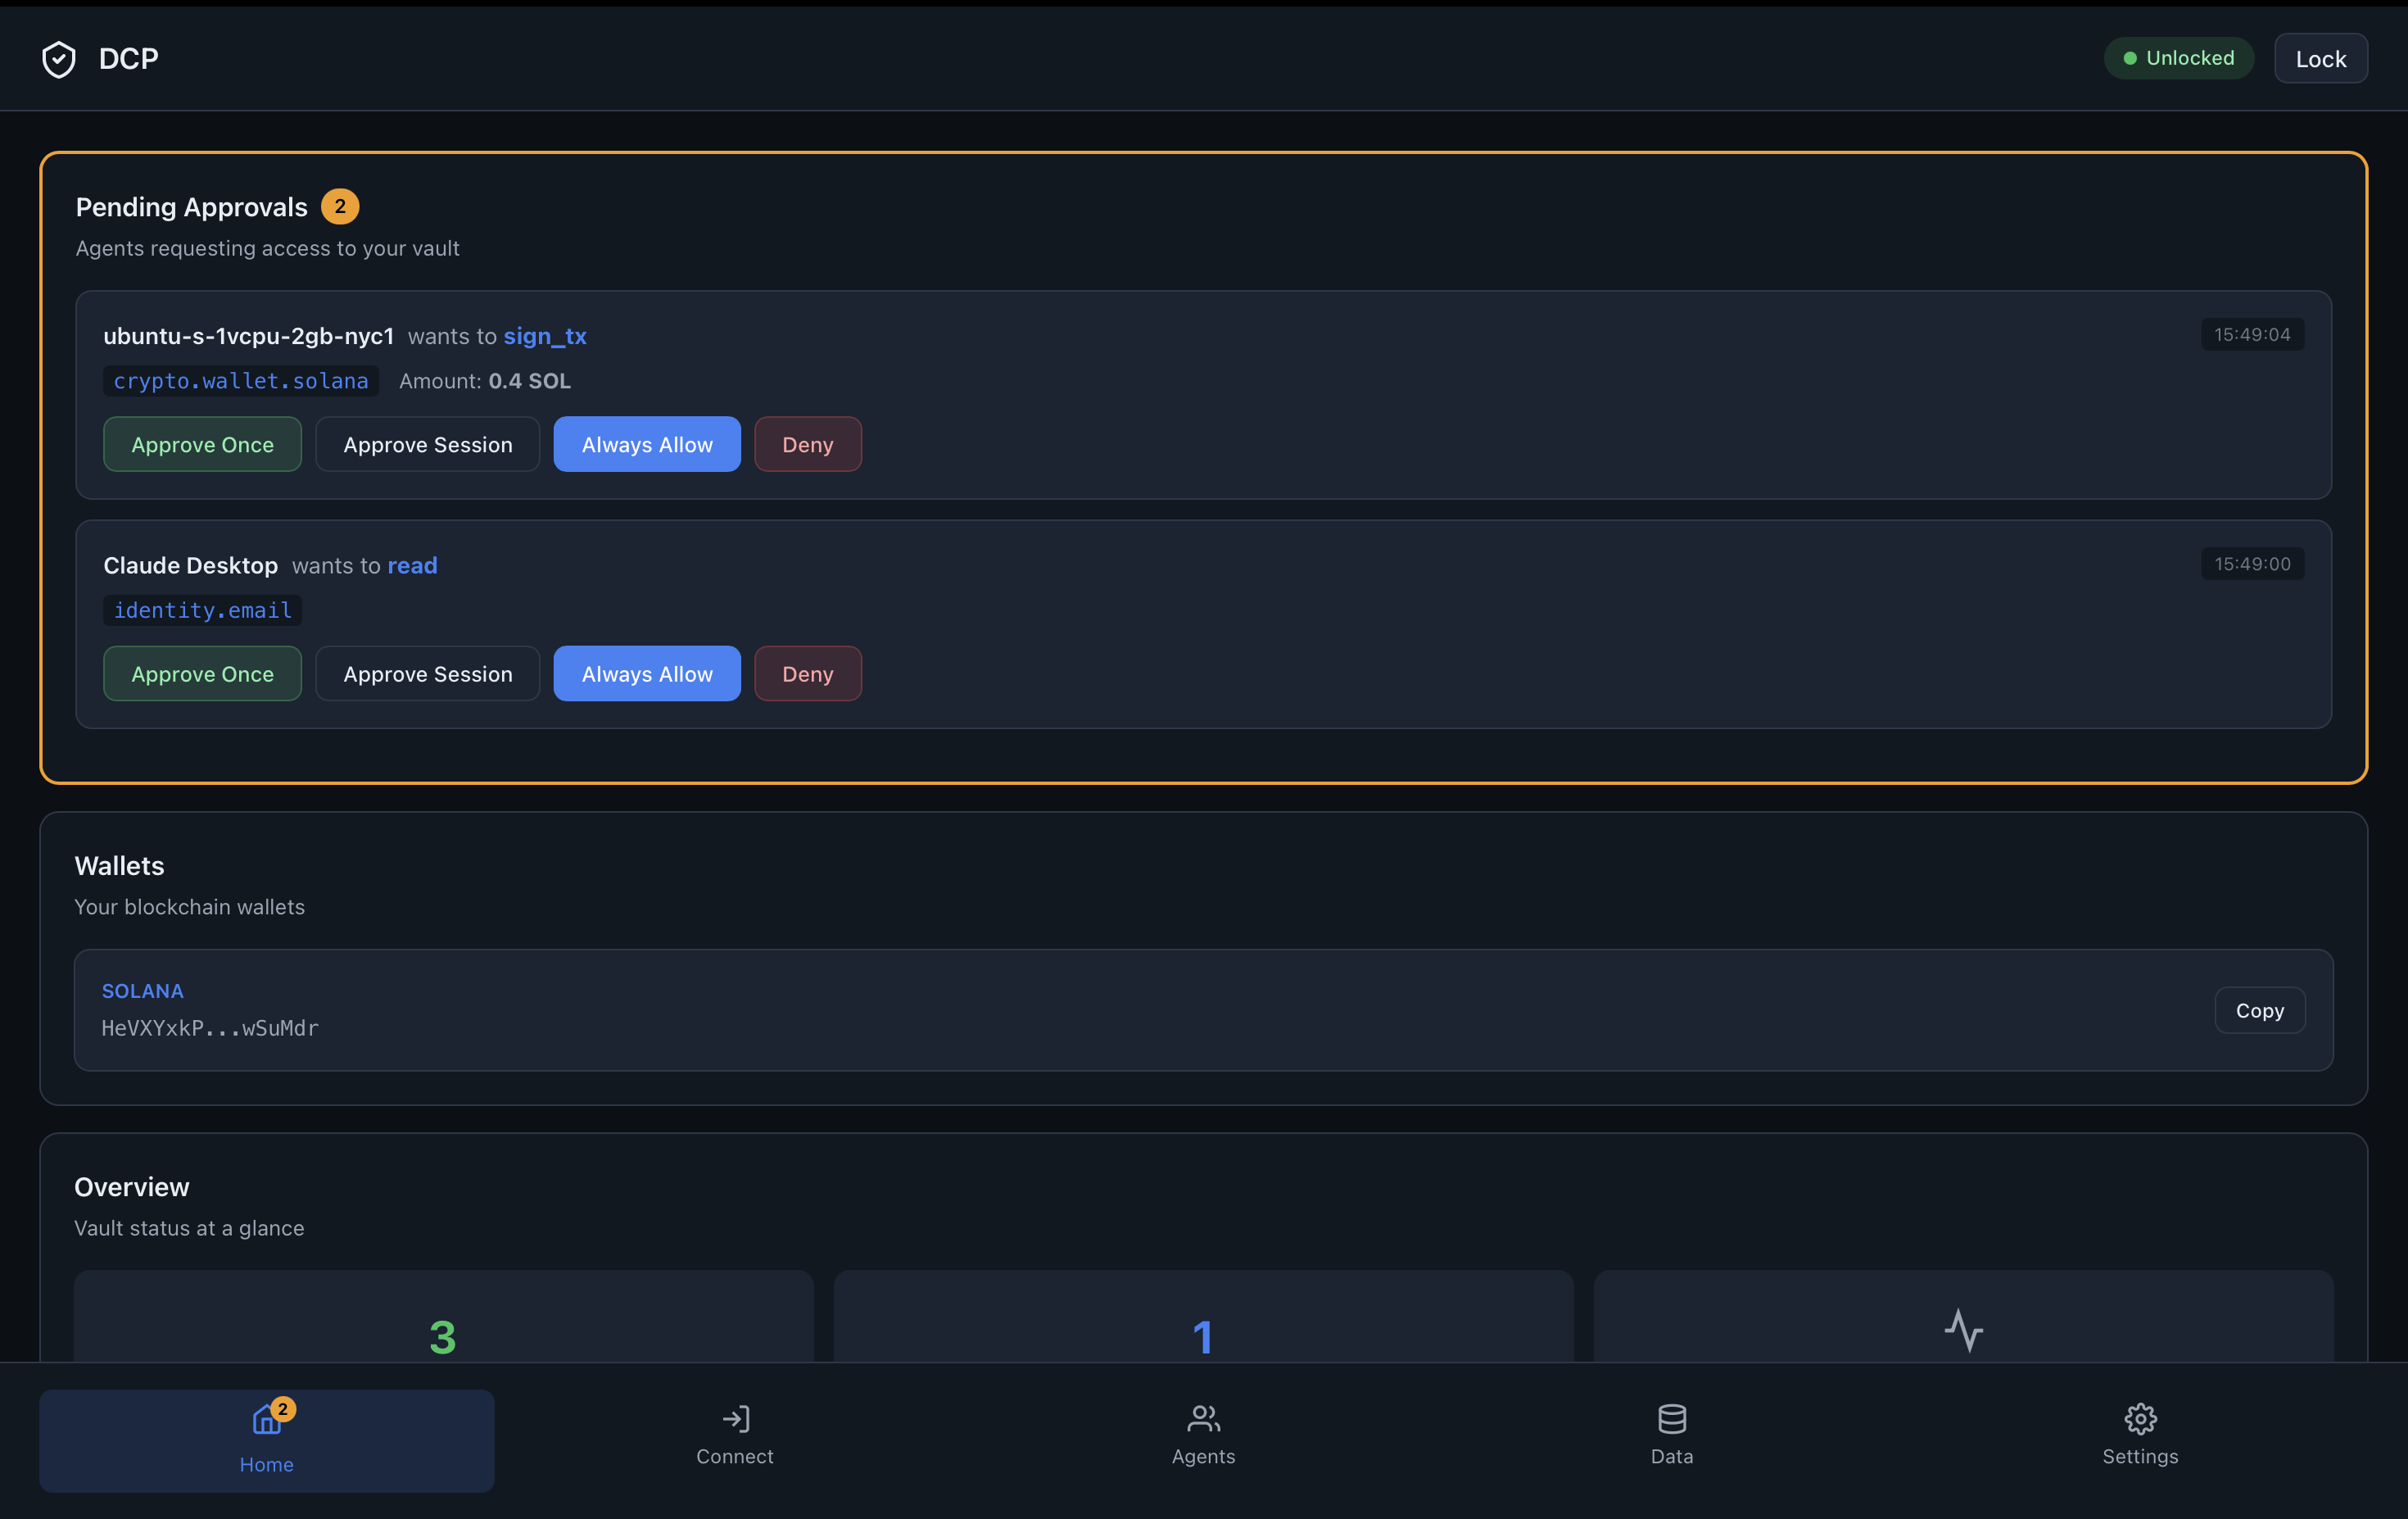Click the blue 1 overview stat

tap(1203, 1338)
